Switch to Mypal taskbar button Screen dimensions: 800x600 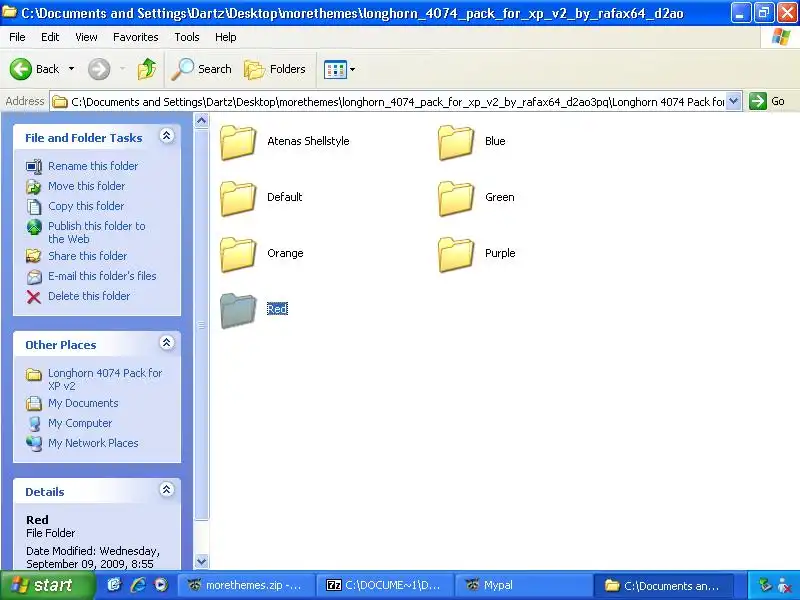pyautogui.click(x=522, y=585)
